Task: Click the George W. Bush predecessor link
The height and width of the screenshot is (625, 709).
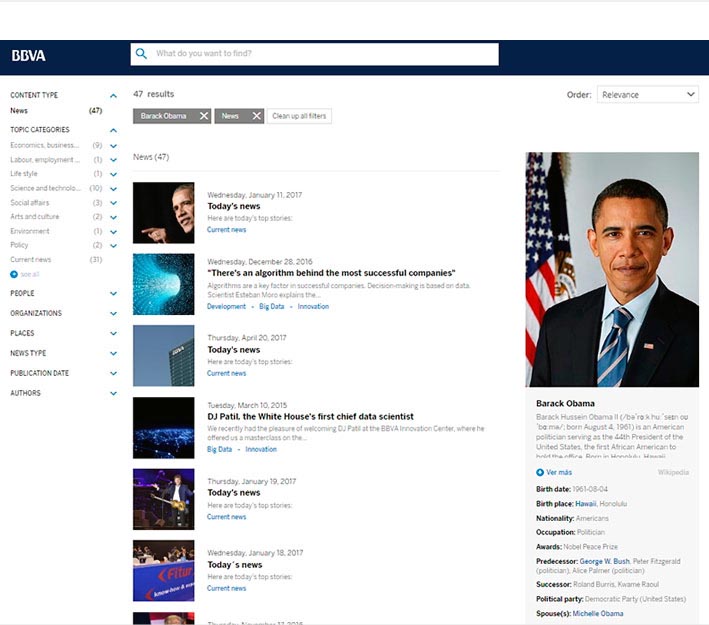Action: [605, 561]
